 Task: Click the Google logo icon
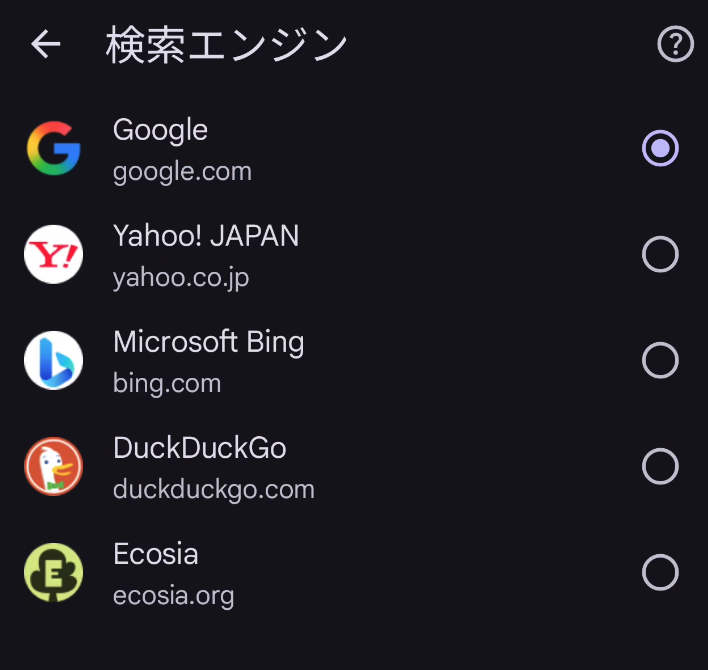click(53, 149)
